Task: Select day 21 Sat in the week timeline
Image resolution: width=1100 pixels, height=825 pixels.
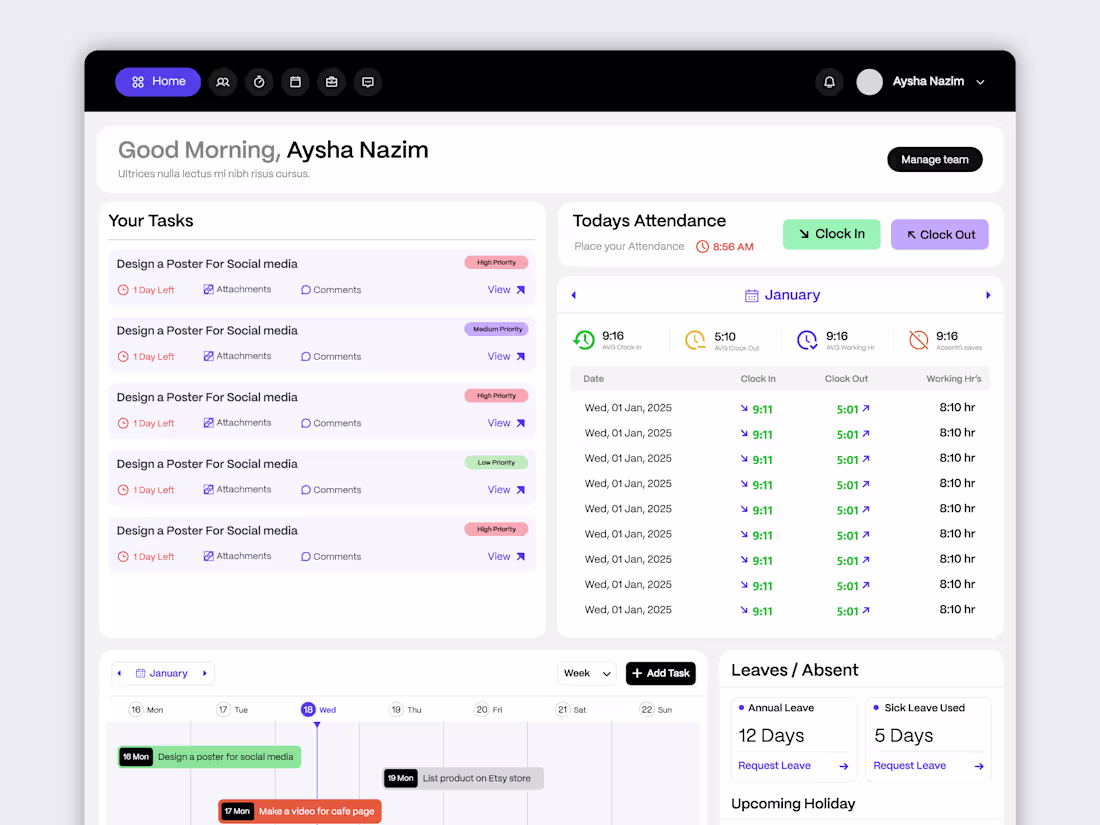Action: pos(570,710)
